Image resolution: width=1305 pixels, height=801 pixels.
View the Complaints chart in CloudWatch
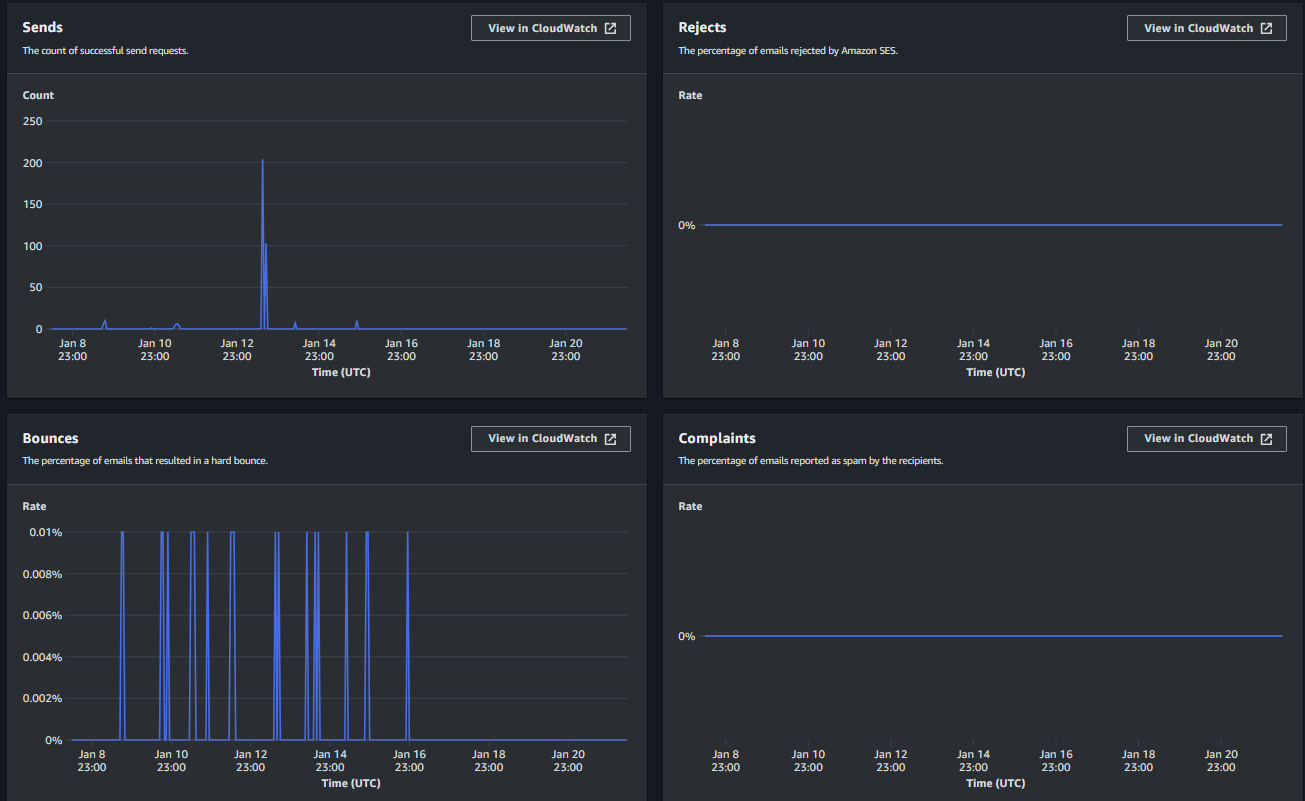pyautogui.click(x=1207, y=438)
